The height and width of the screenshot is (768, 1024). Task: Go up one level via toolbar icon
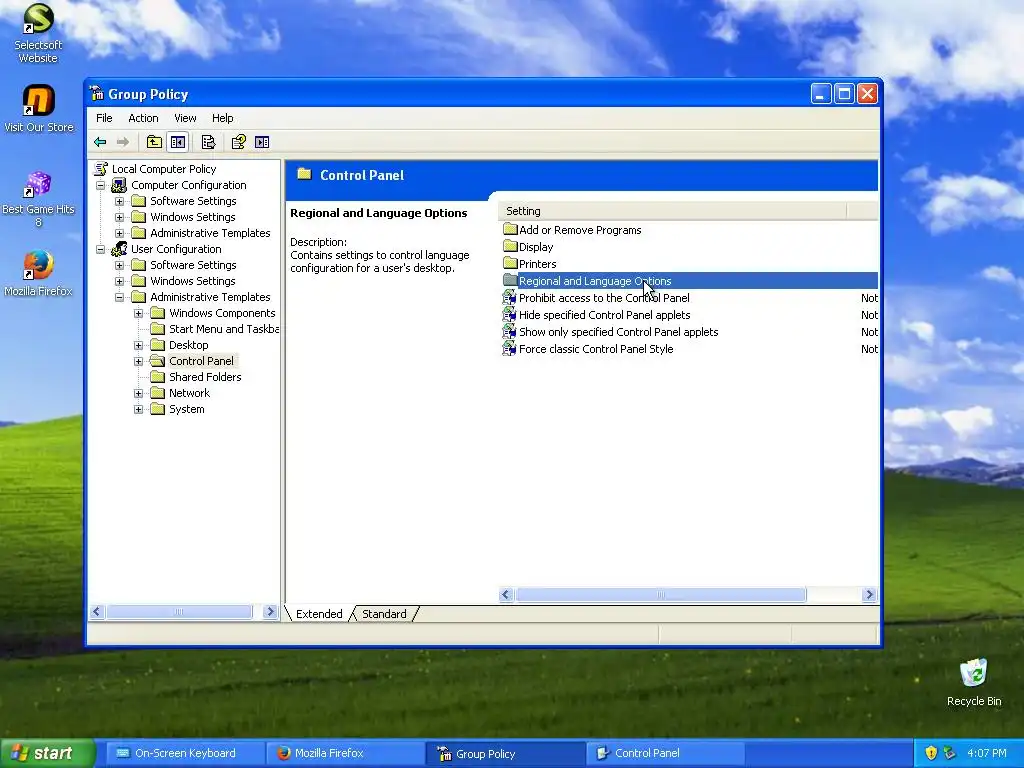pyautogui.click(x=154, y=142)
